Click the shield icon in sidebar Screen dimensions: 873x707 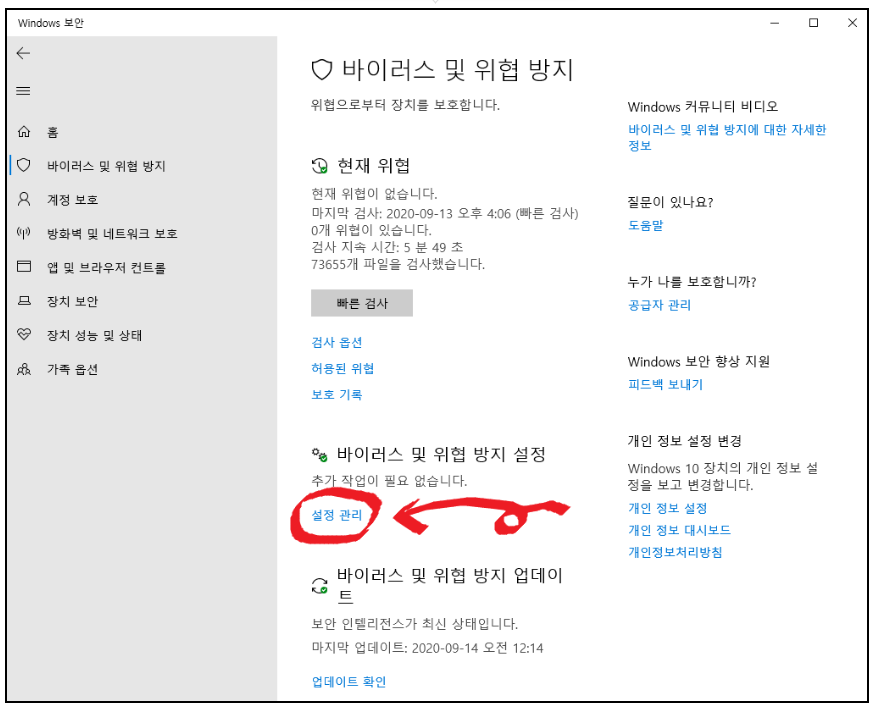click(x=24, y=165)
